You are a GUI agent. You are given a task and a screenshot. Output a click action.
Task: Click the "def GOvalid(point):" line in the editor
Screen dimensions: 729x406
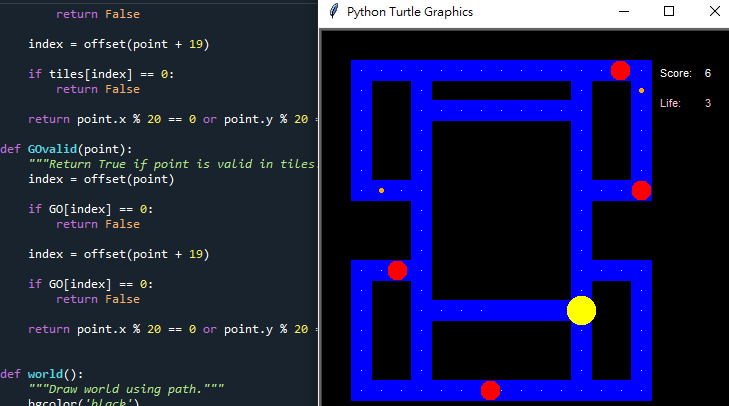pyautogui.click(x=66, y=149)
